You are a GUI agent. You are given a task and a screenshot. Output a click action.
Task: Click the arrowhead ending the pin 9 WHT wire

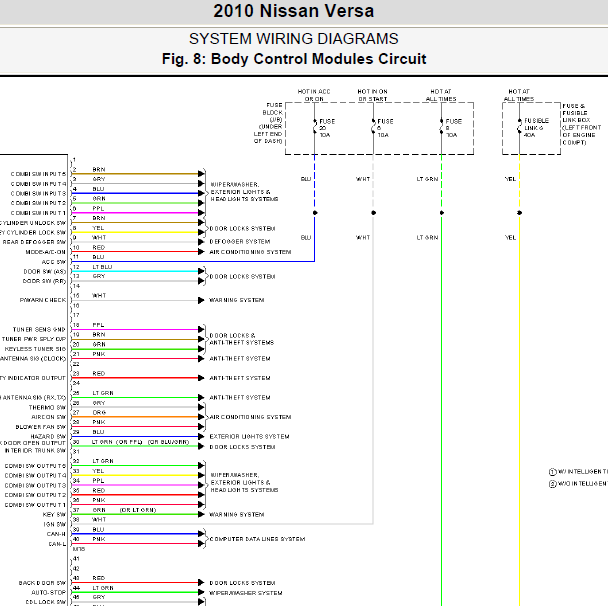[x=201, y=242]
